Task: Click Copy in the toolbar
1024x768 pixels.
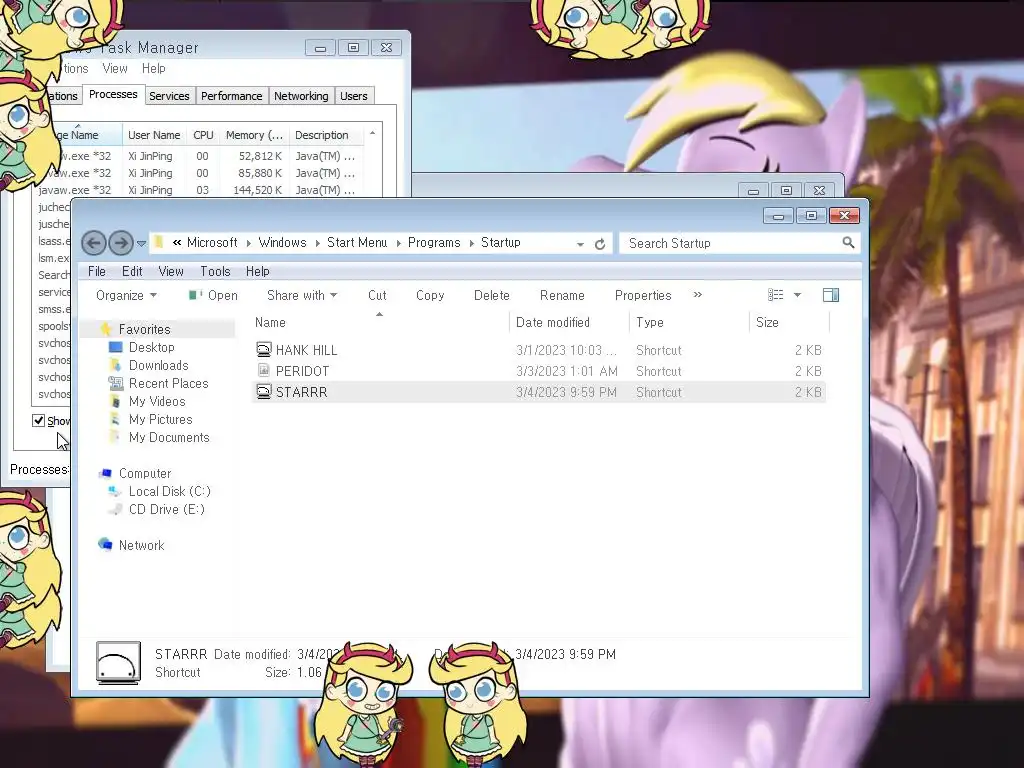Action: click(x=430, y=295)
